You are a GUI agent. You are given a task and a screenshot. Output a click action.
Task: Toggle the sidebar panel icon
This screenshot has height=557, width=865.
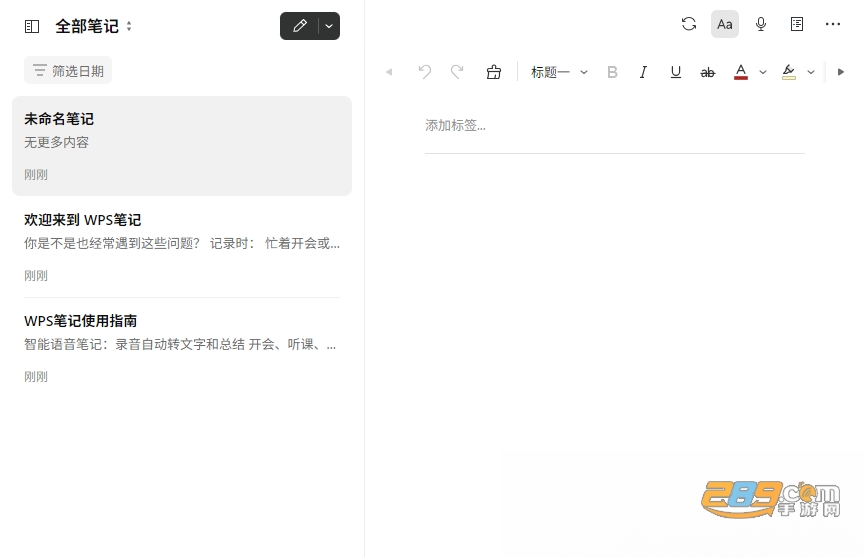32,26
